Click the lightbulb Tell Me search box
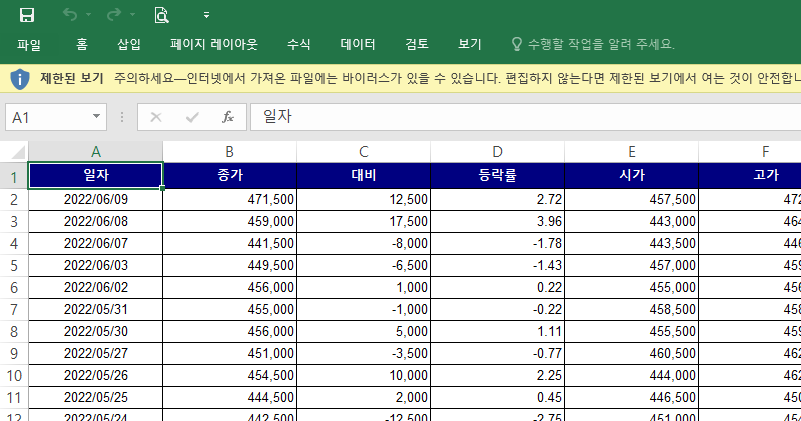 592,44
